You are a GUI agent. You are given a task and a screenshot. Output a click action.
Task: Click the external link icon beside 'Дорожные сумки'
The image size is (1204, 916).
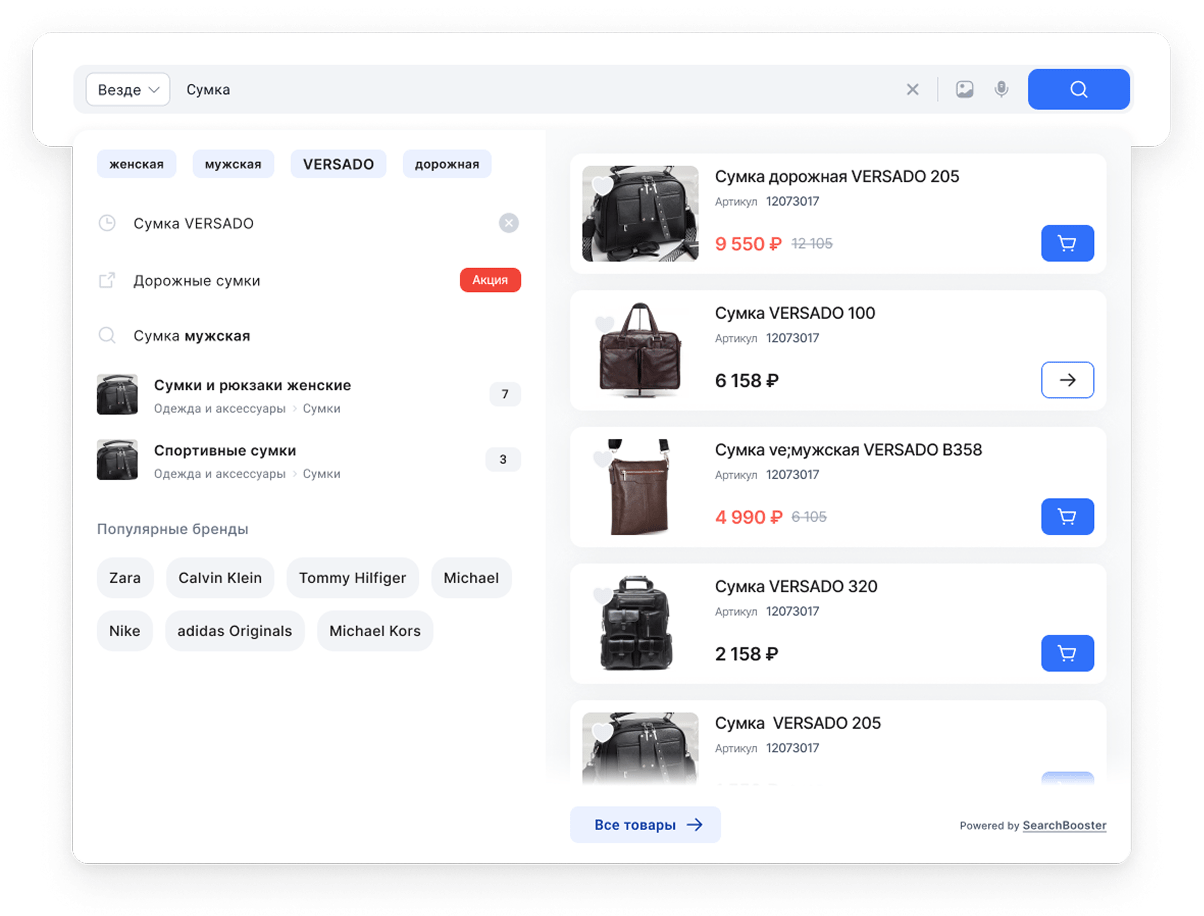tap(107, 280)
